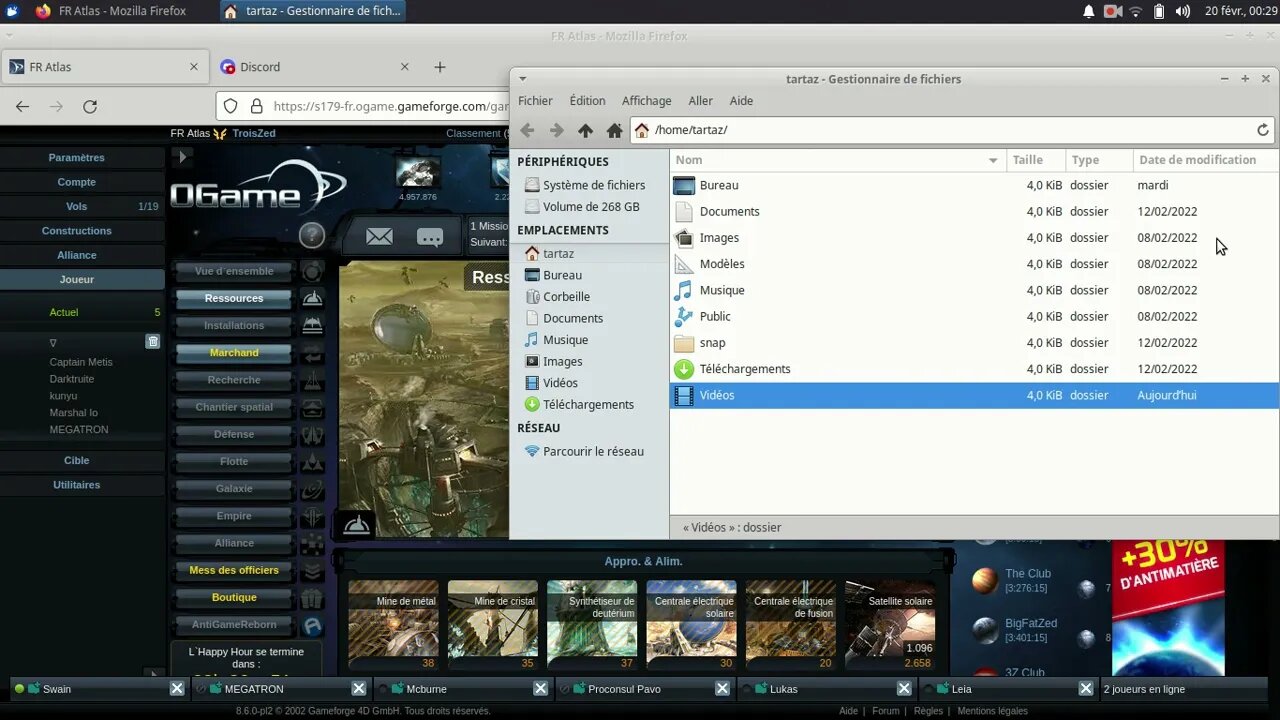Open Utilitaires in AntiGameReborn panel
The image size is (1280, 720).
77,485
